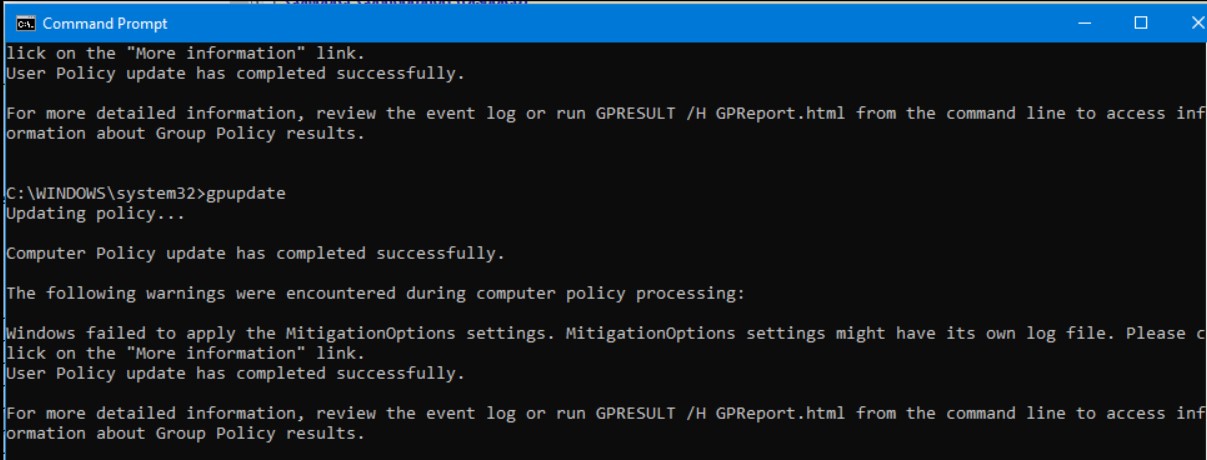Minimize the Command Prompt window
Screen dimensions: 1207x460
pyautogui.click(x=1085, y=23)
